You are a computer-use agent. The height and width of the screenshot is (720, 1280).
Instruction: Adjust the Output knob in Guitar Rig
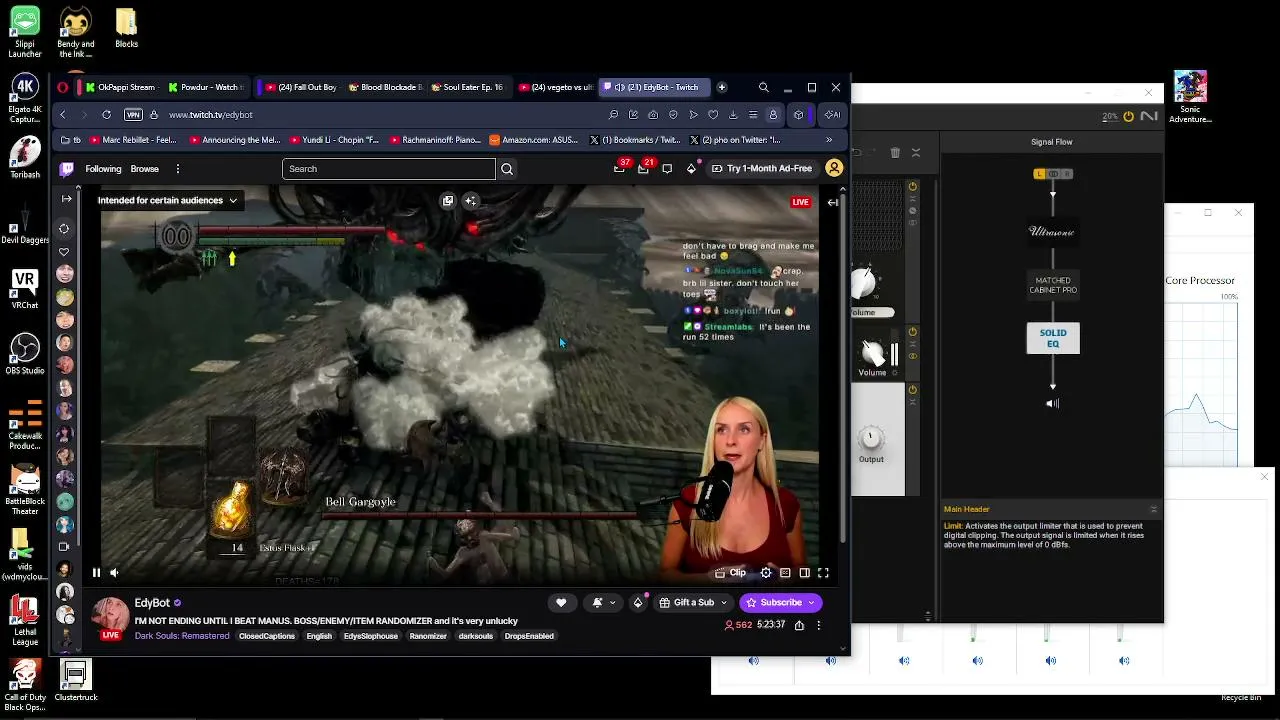(871, 439)
